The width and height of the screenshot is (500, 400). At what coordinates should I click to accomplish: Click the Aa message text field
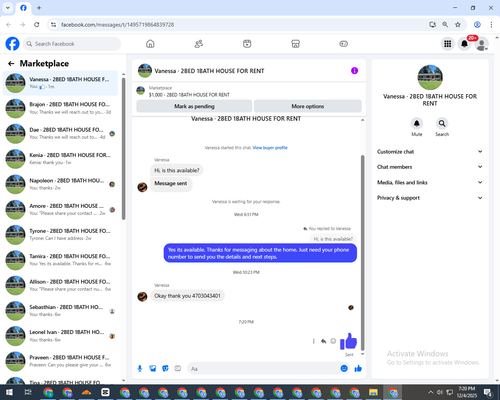[x=263, y=369]
